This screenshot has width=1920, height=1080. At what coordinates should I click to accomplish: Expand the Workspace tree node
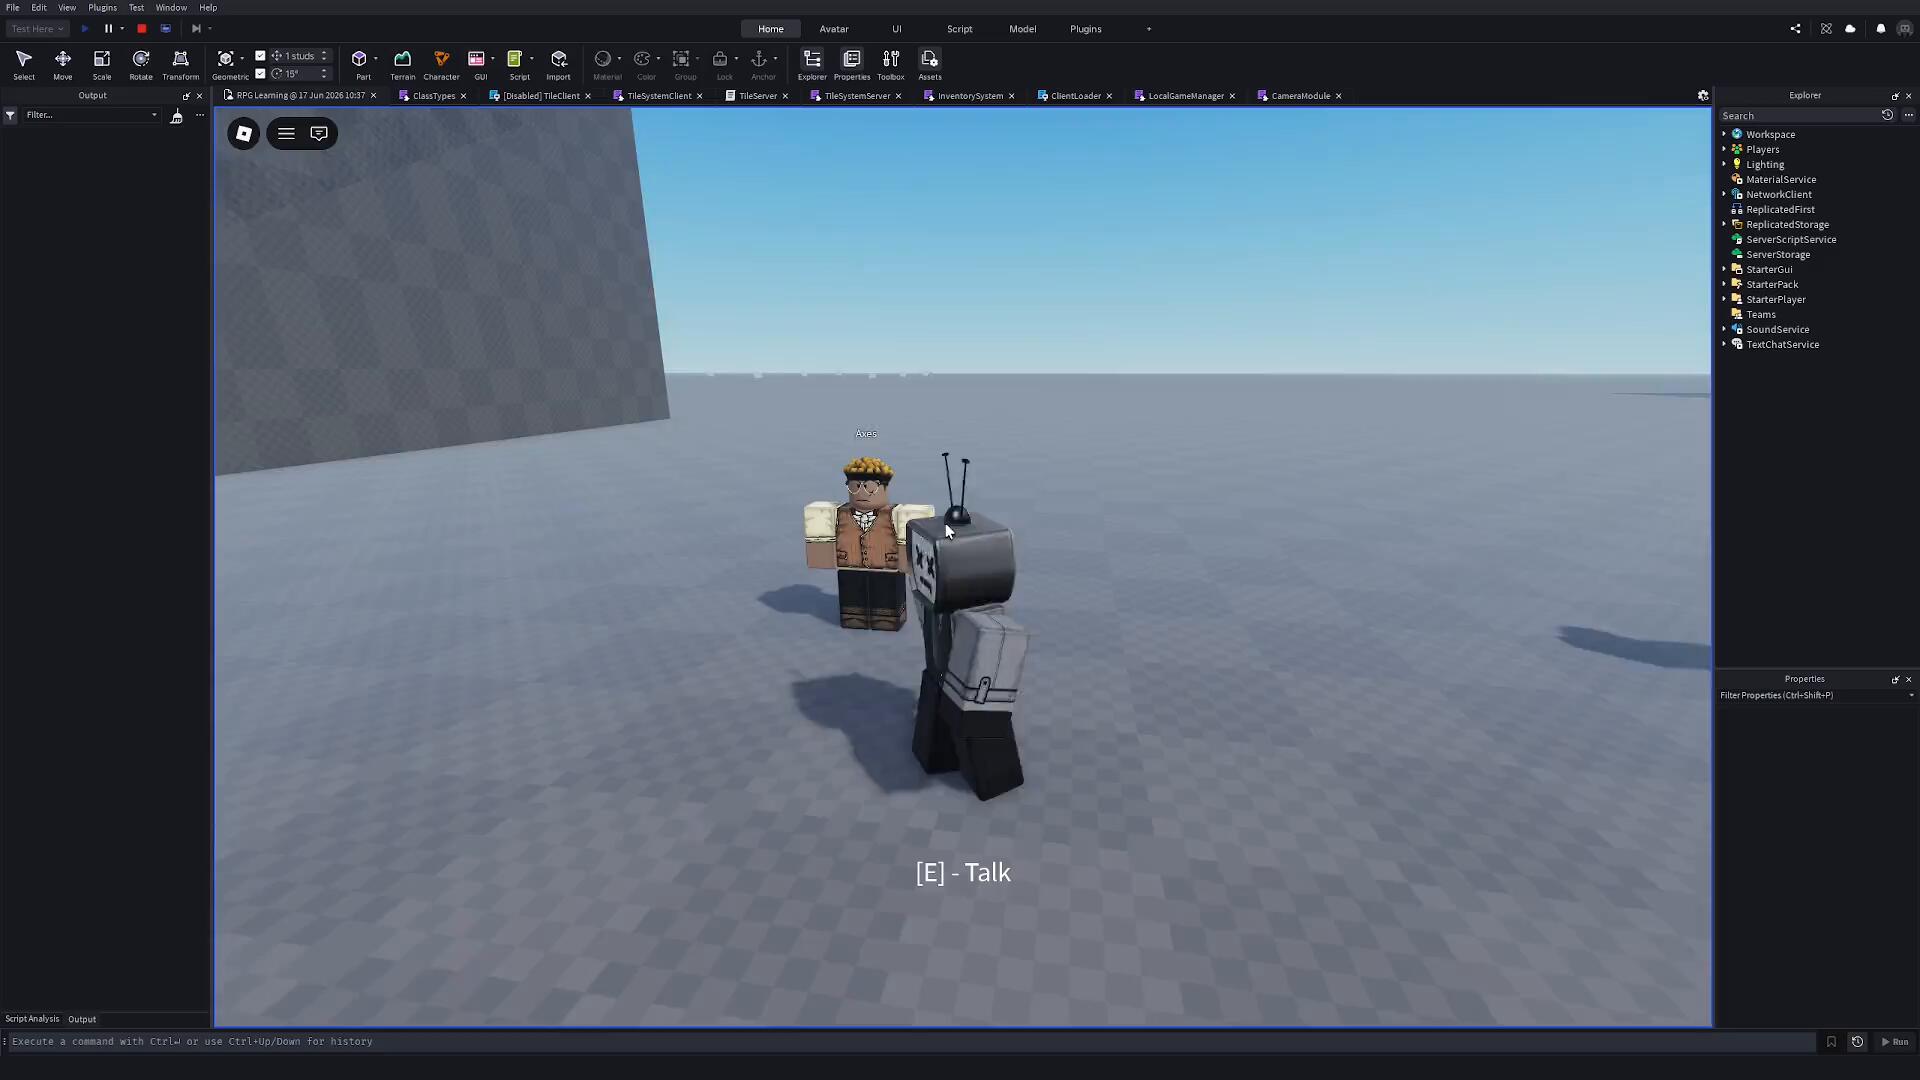coord(1724,134)
